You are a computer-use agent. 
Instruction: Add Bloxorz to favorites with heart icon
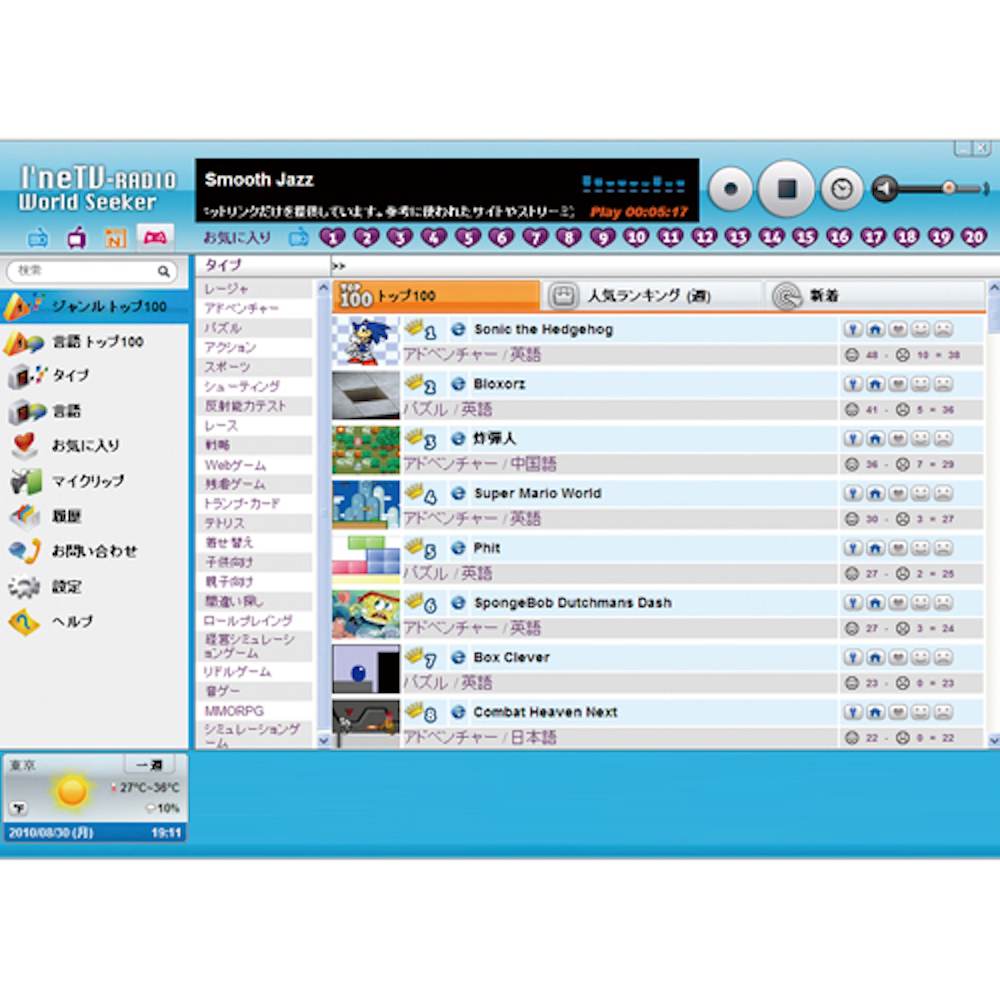(898, 384)
